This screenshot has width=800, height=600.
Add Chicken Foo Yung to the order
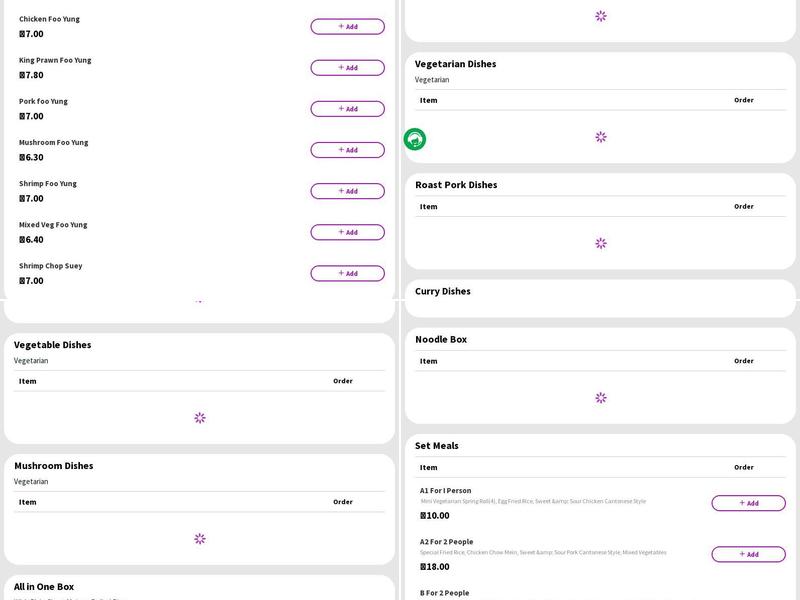coord(347,27)
